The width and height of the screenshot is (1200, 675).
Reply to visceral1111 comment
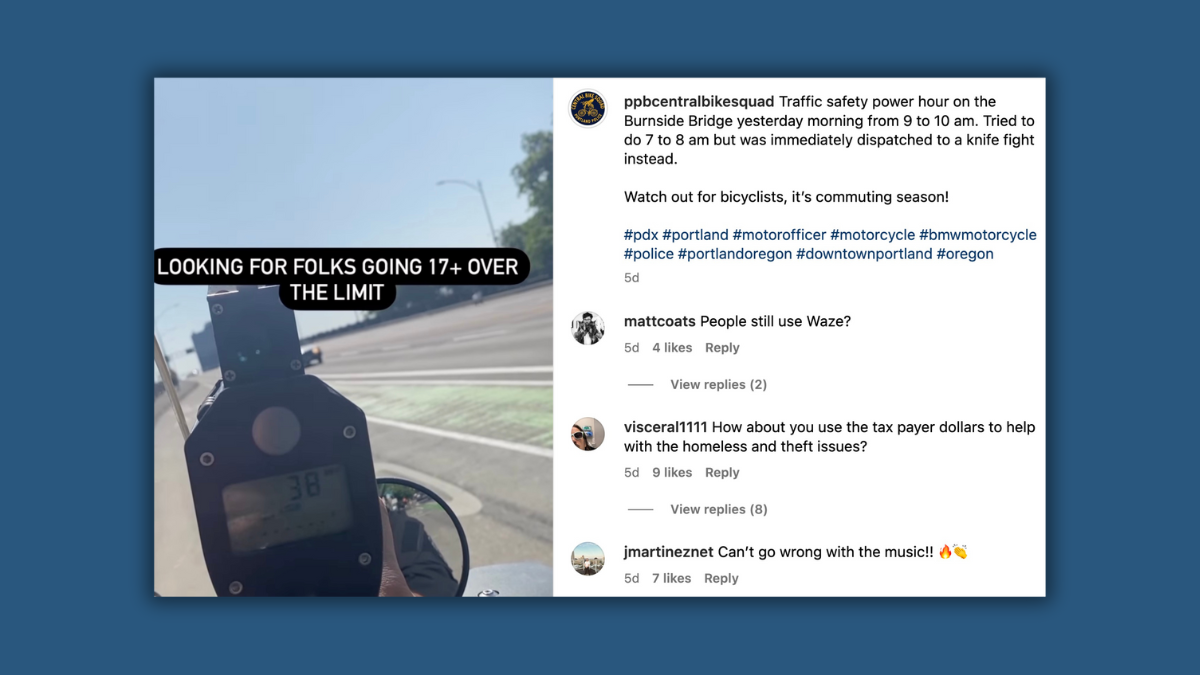(722, 473)
